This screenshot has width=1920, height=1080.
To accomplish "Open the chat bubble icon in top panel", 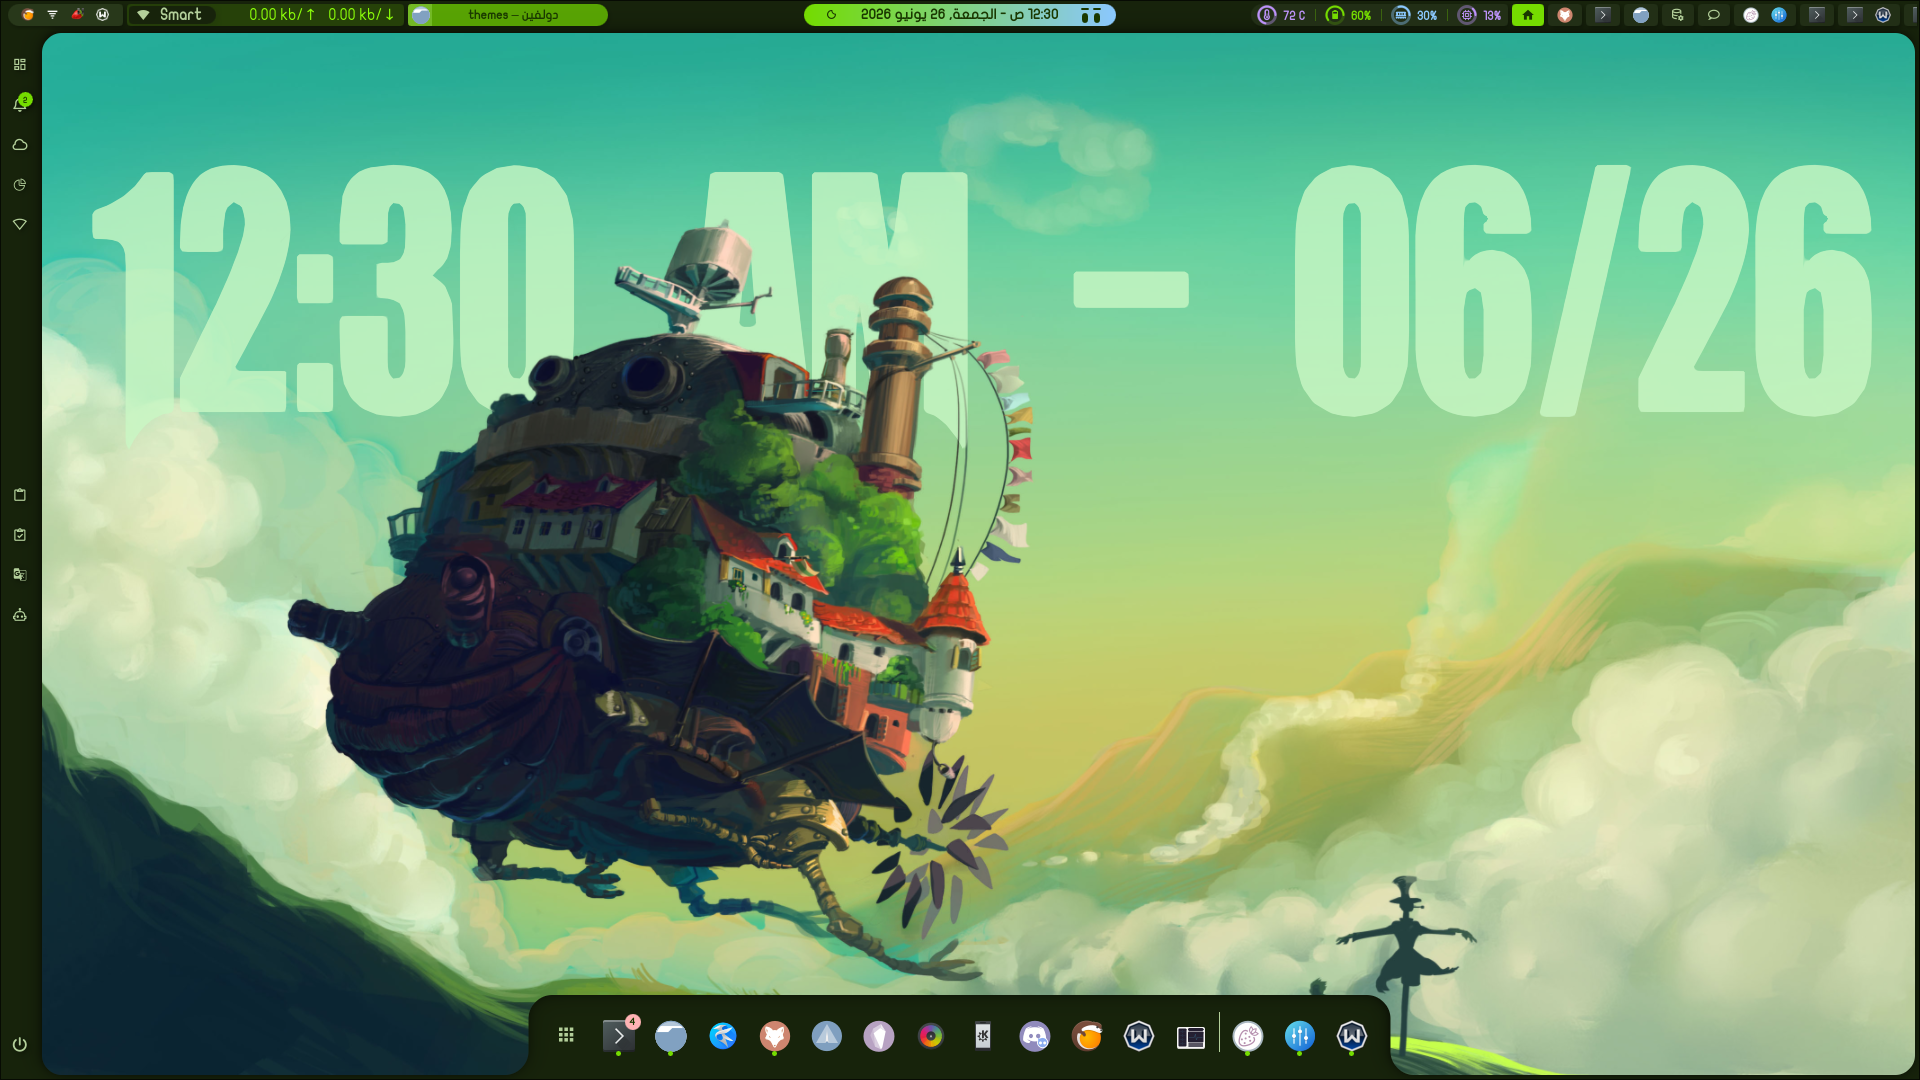I will [x=1714, y=15].
